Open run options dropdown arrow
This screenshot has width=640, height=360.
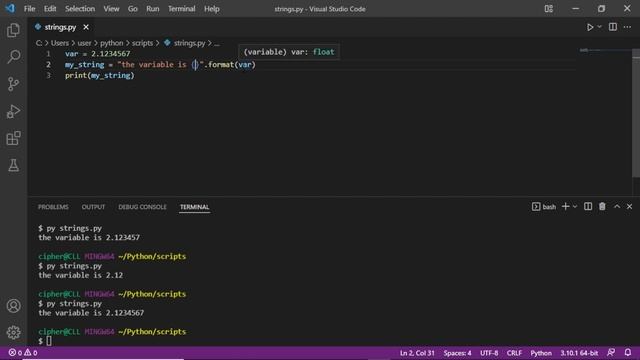599,27
